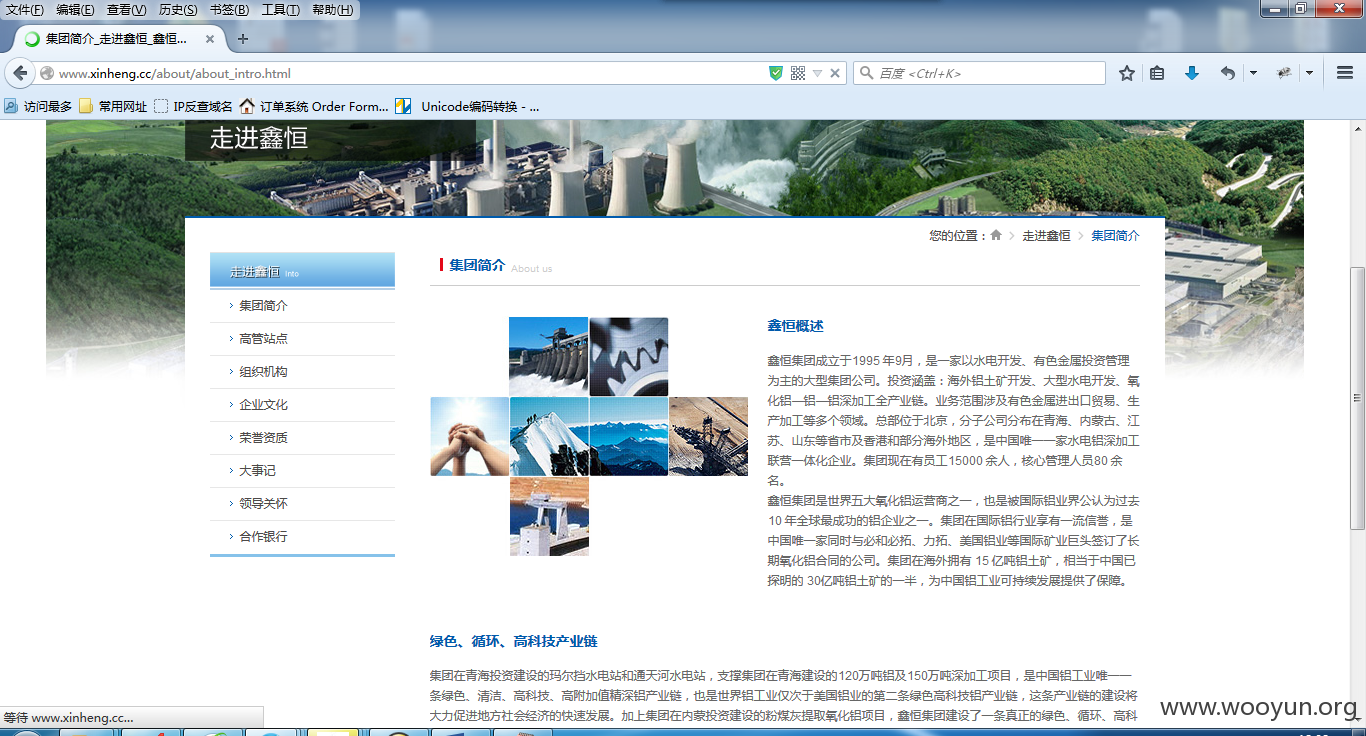Bookmark this page with the star icon
1366x736 pixels.
[x=1127, y=73]
